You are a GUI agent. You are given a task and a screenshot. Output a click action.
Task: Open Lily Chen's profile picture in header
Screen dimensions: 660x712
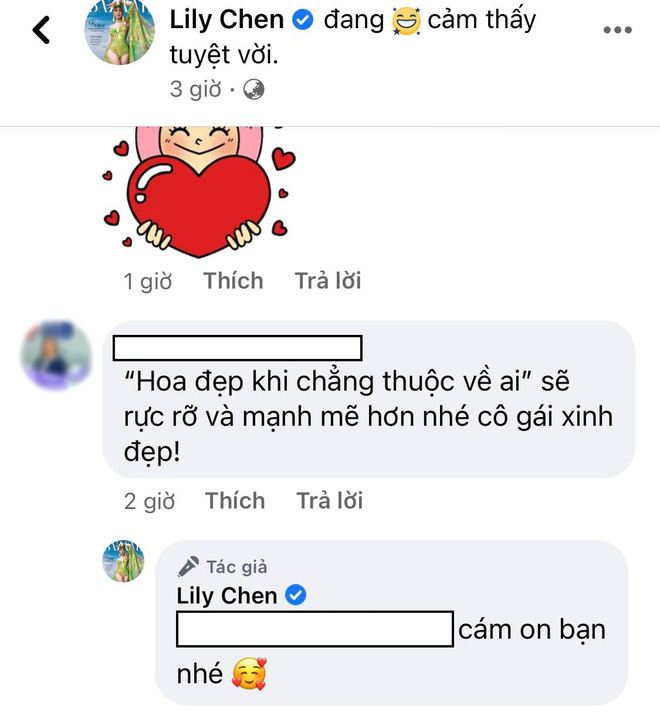119,31
